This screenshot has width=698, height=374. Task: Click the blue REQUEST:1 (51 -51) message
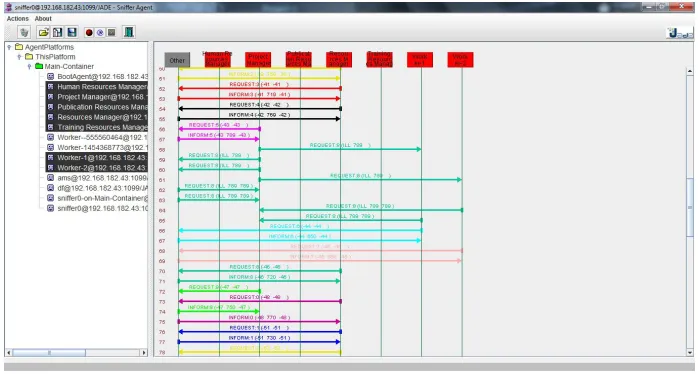pyautogui.click(x=260, y=331)
